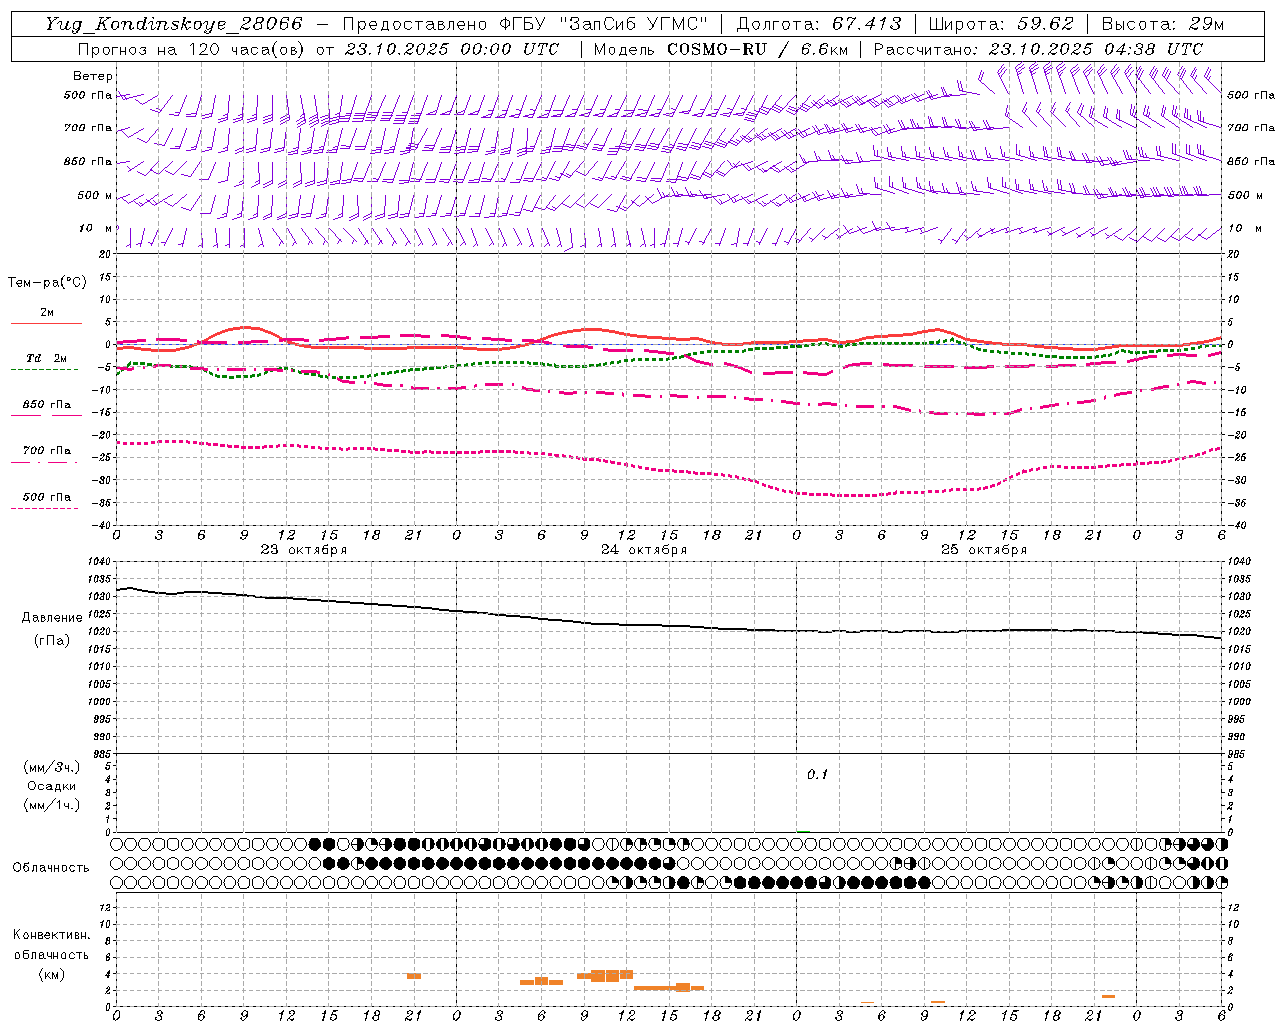Click the Долгота: 67.413 value
This screenshot has width=1280, height=1024.
(x=819, y=24)
